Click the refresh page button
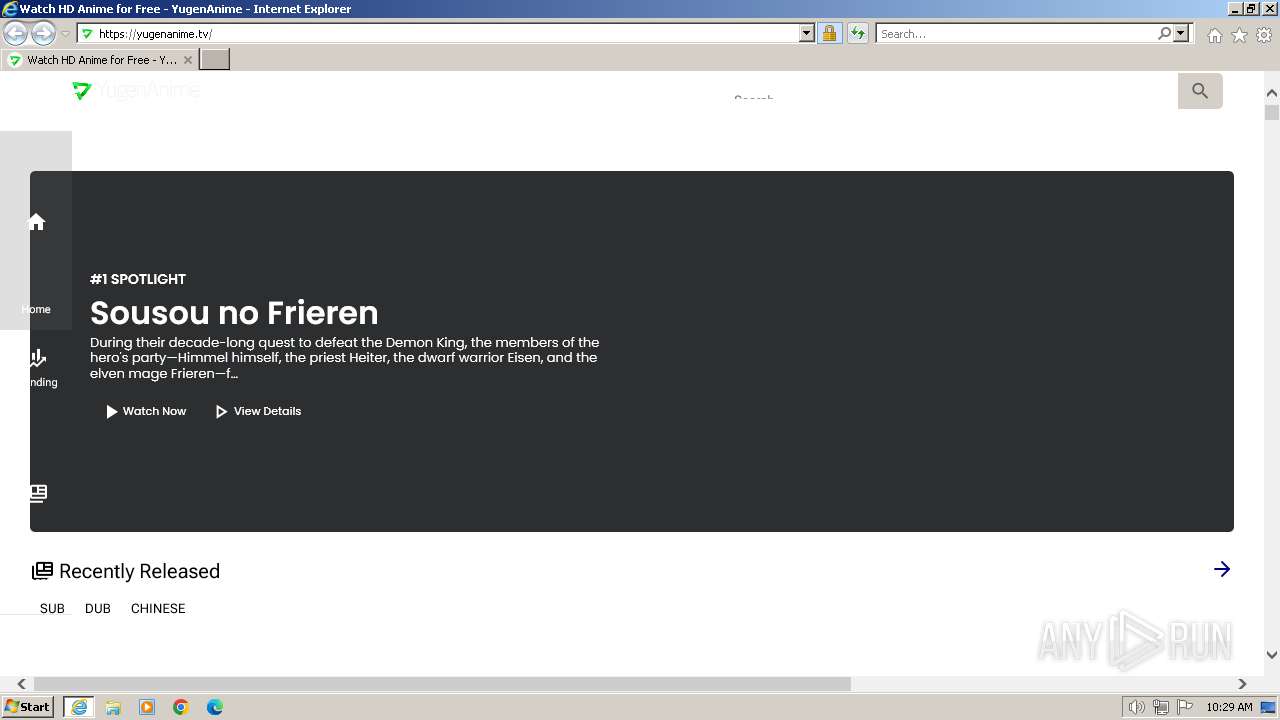This screenshot has height=720, width=1280. [x=858, y=34]
